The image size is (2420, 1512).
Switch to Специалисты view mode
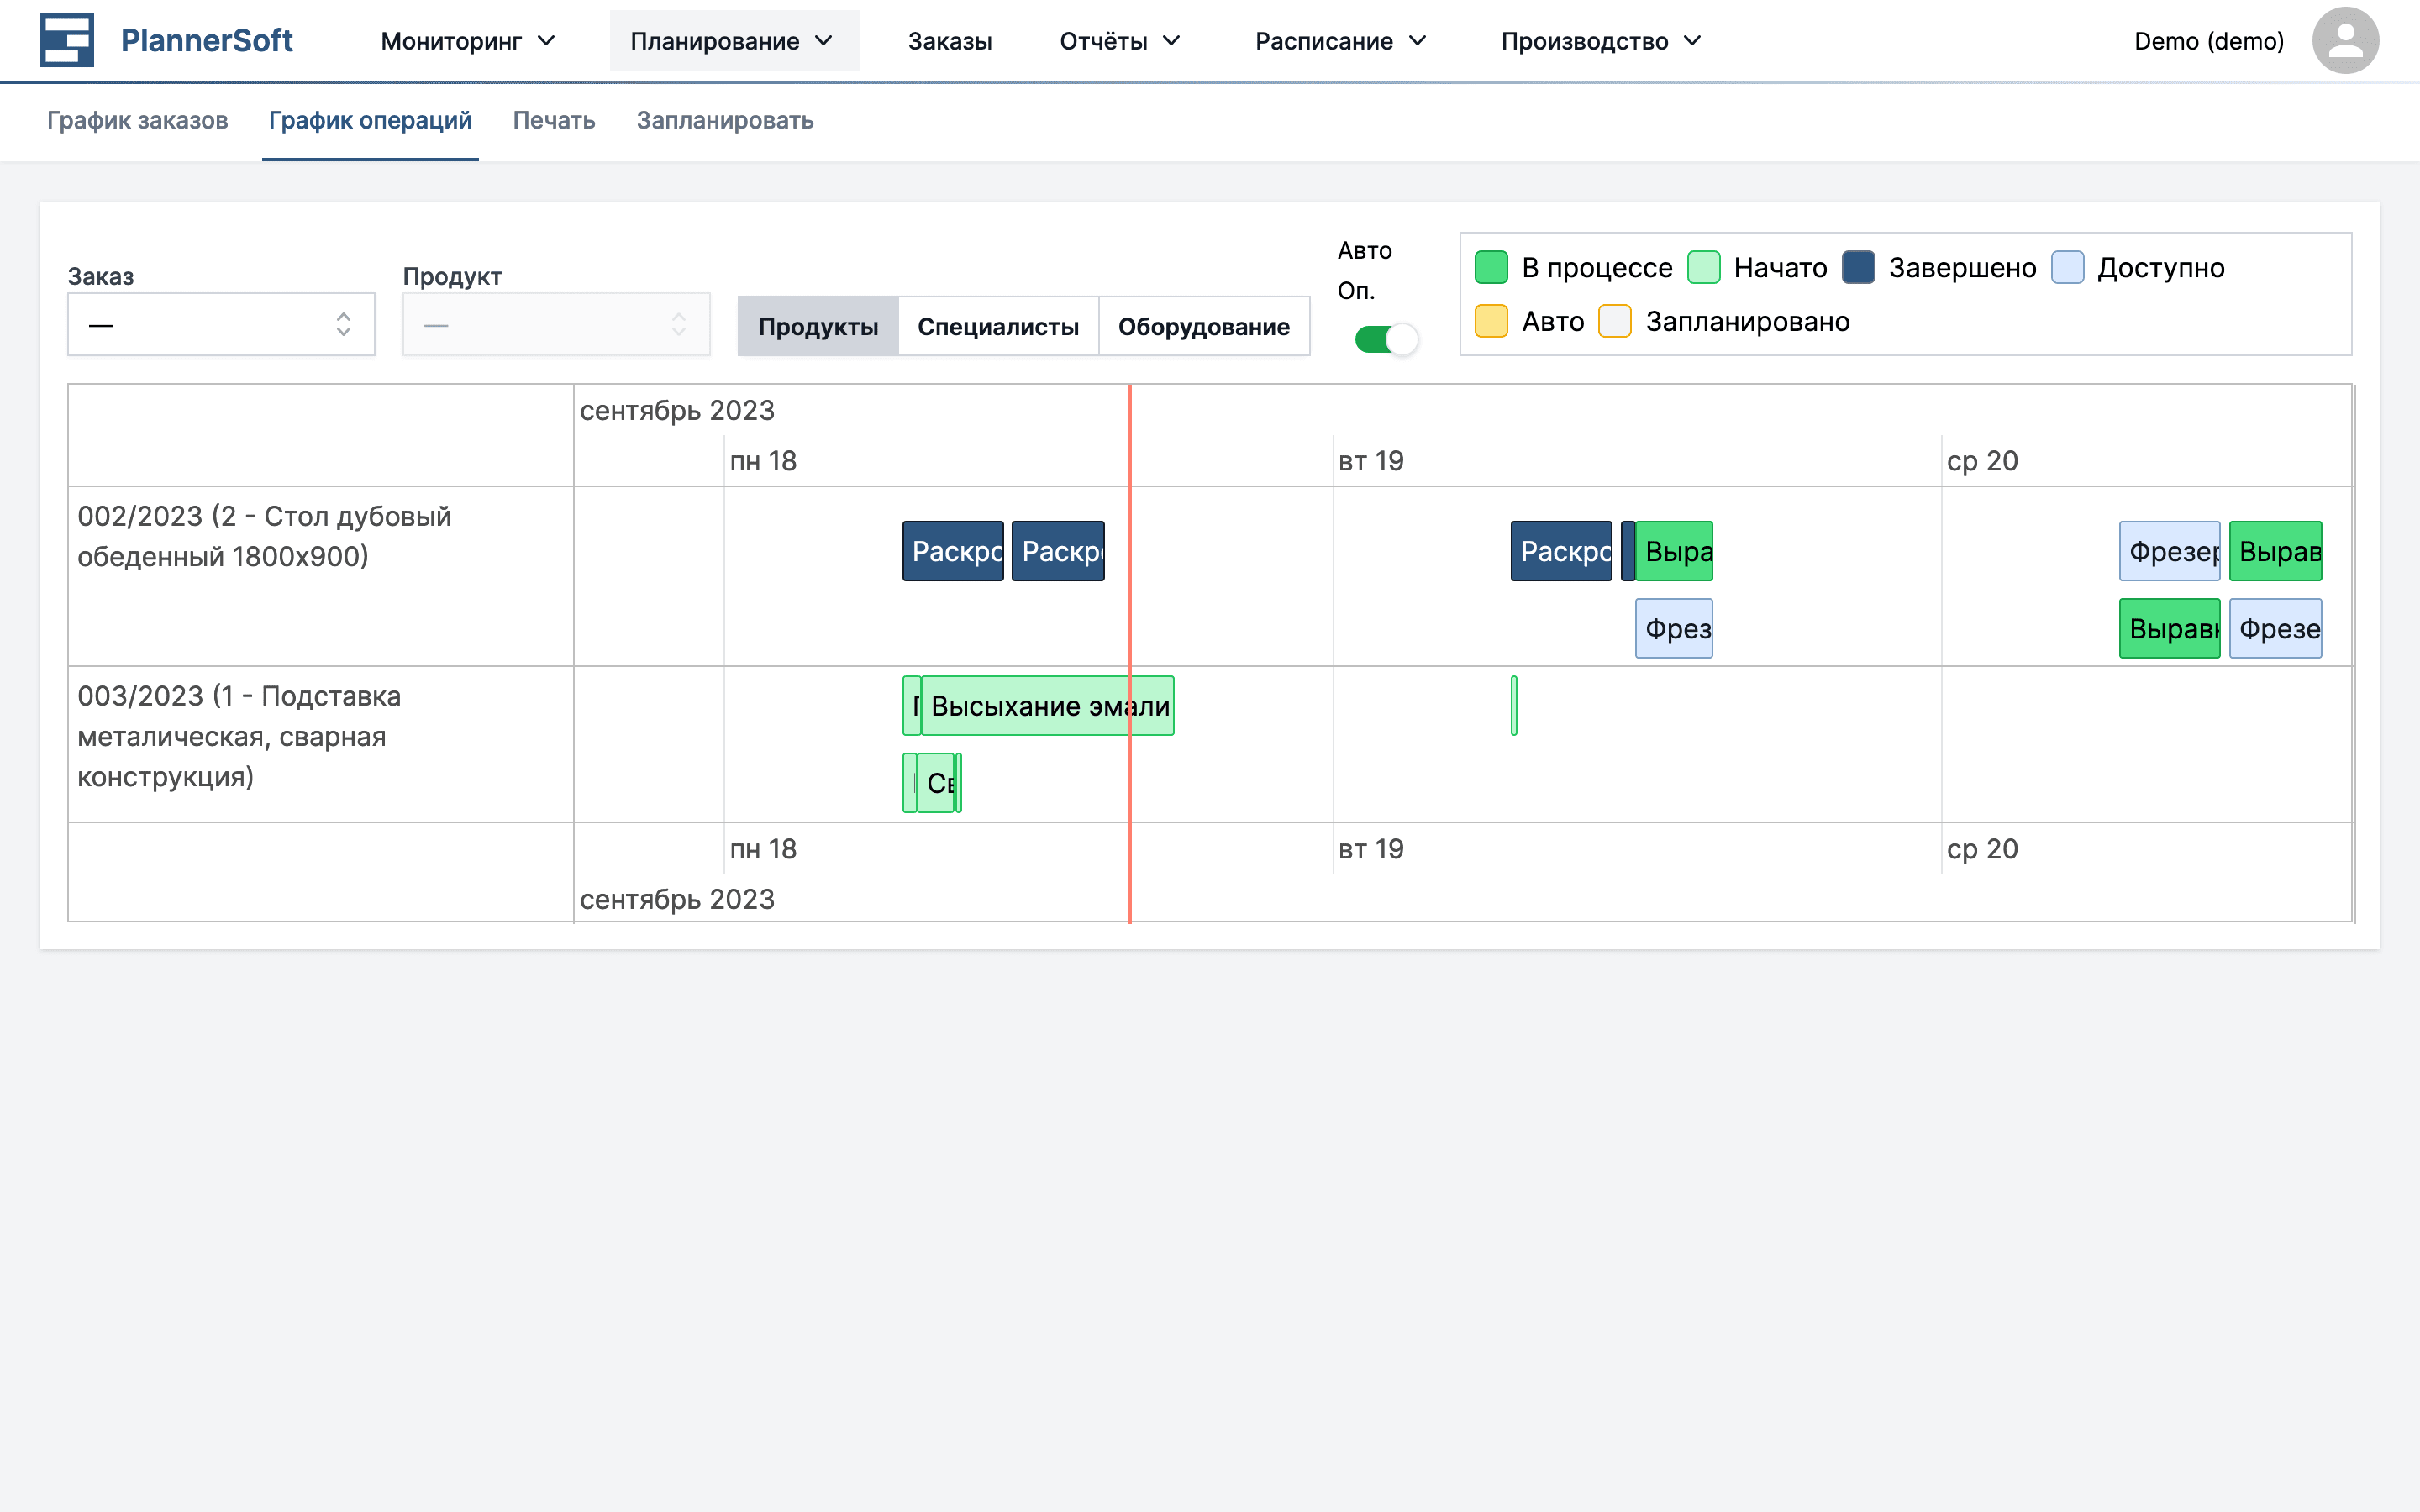click(997, 325)
